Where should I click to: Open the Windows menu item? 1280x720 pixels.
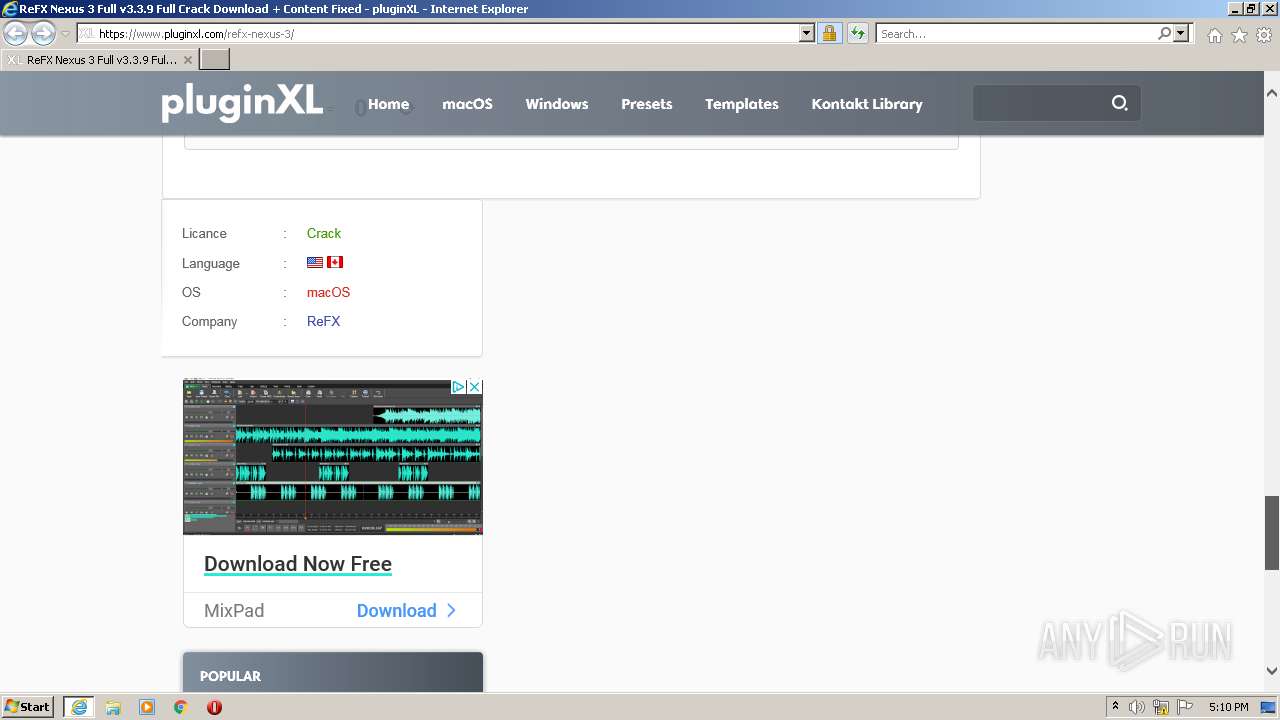(x=557, y=104)
